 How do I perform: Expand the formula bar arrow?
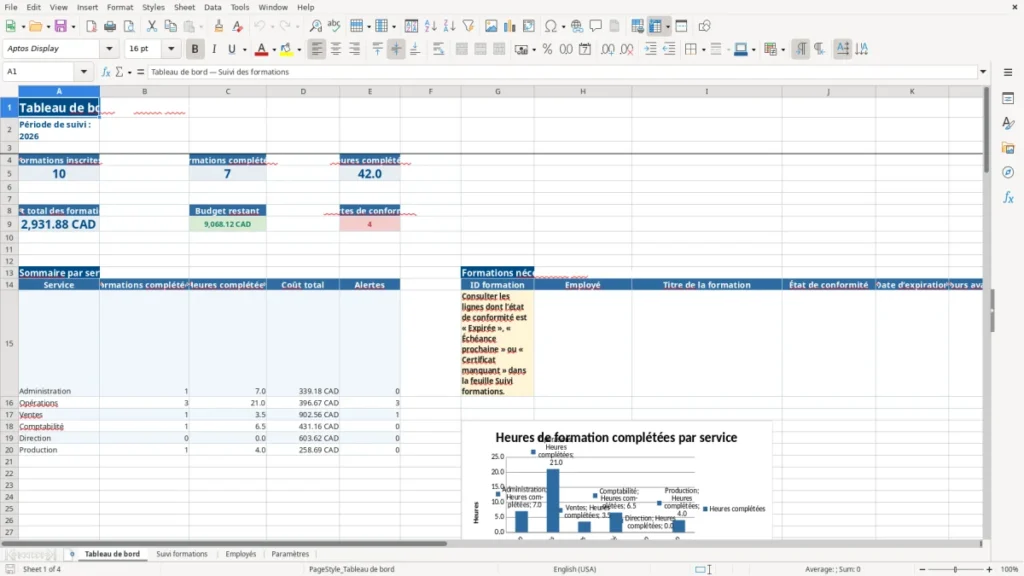click(983, 72)
